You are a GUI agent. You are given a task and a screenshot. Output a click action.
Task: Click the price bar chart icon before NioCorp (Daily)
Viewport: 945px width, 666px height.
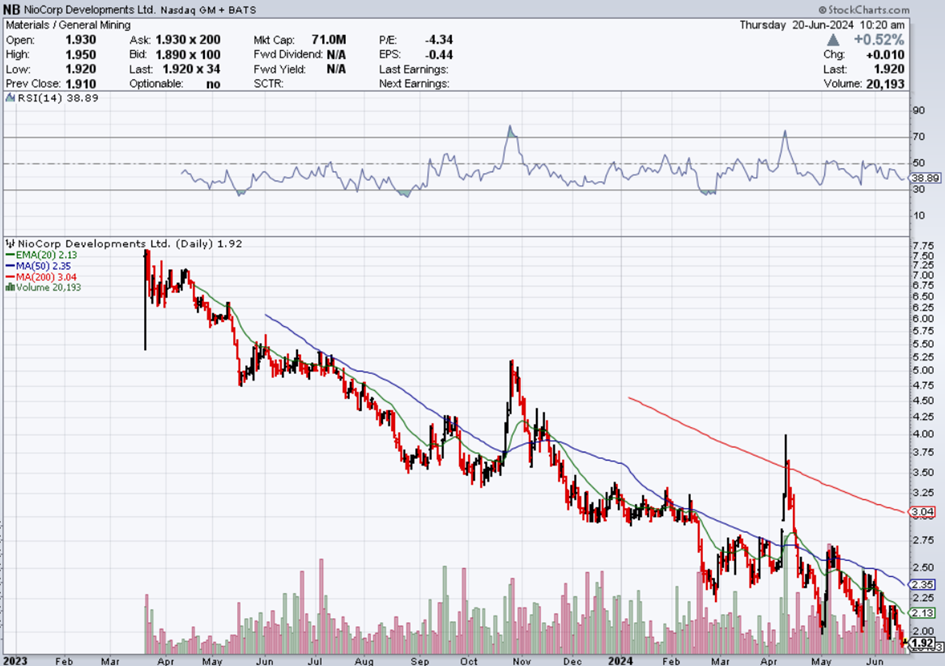[10, 243]
